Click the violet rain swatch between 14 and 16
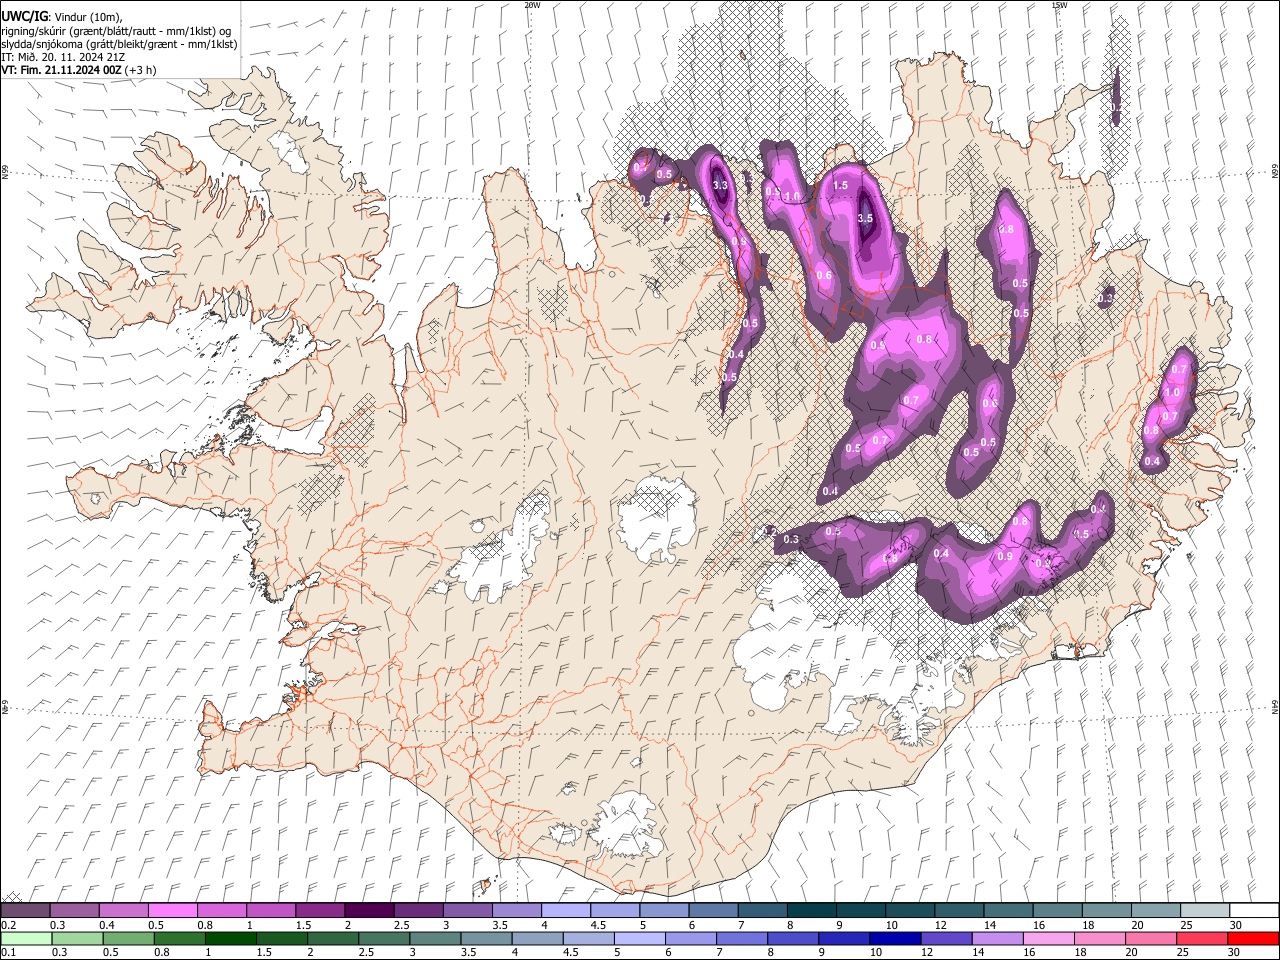This screenshot has height=960, width=1280. tap(998, 938)
